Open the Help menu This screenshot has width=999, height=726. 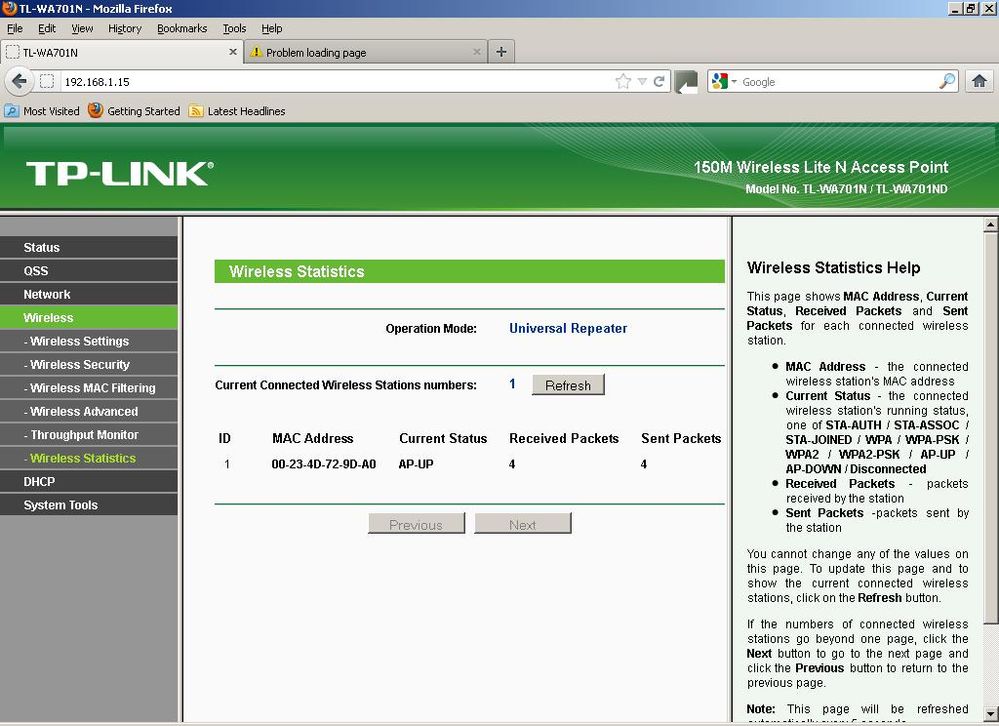(271, 29)
